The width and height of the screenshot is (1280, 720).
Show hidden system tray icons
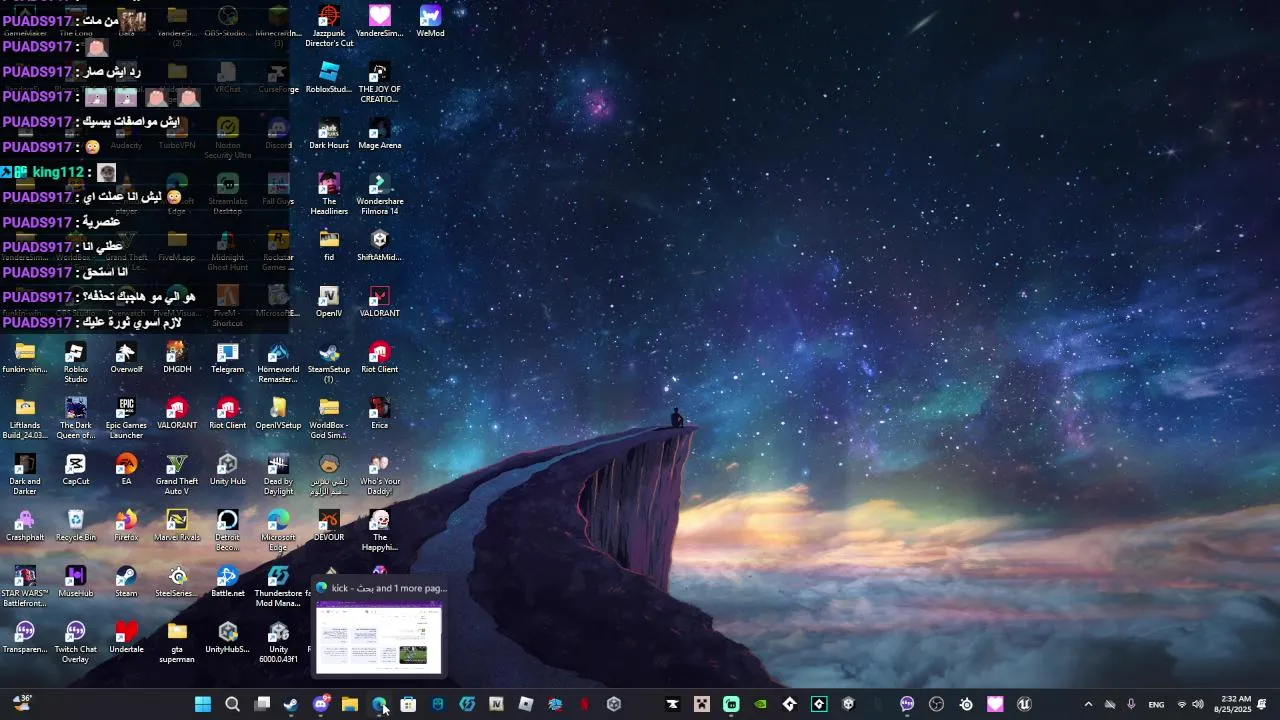click(x=1088, y=704)
